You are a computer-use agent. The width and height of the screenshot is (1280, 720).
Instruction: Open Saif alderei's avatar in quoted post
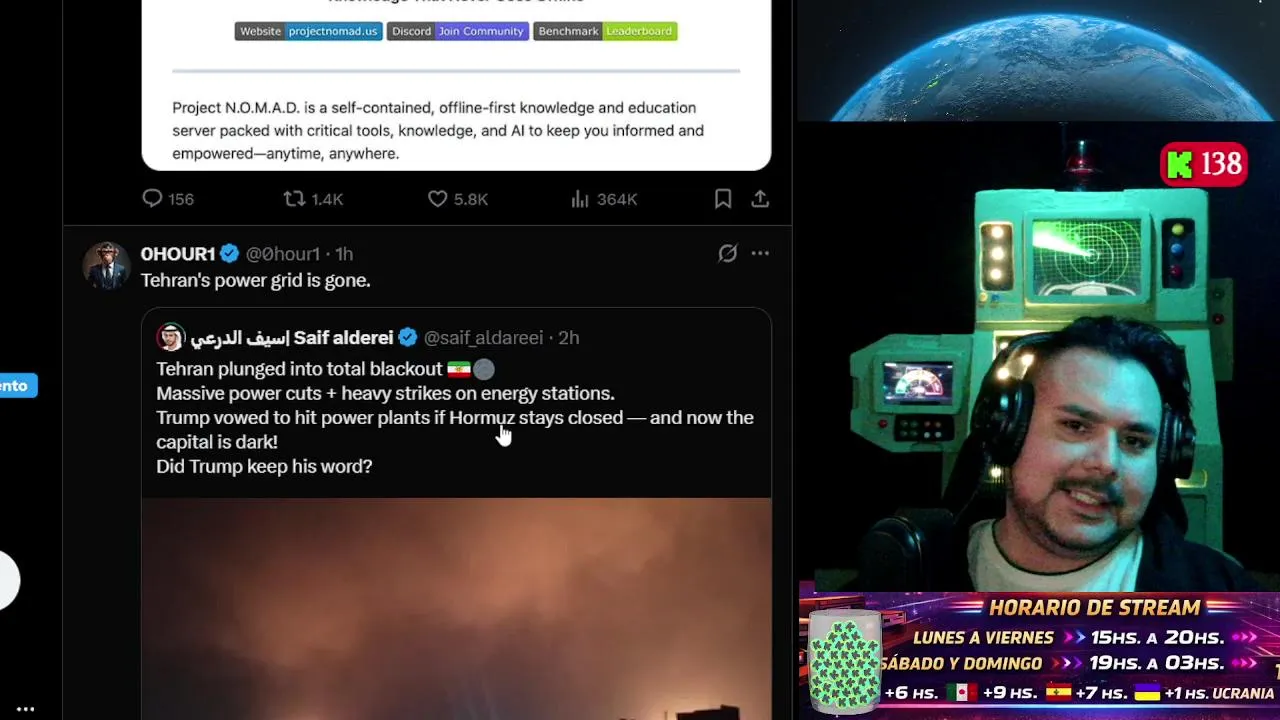pyautogui.click(x=171, y=337)
